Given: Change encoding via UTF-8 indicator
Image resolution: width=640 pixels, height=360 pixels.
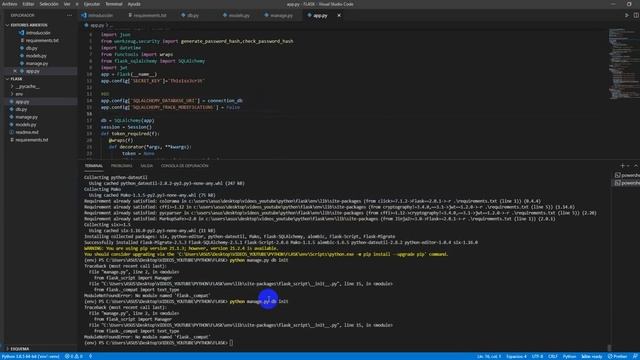Looking at the screenshot, I should click(x=537, y=356).
